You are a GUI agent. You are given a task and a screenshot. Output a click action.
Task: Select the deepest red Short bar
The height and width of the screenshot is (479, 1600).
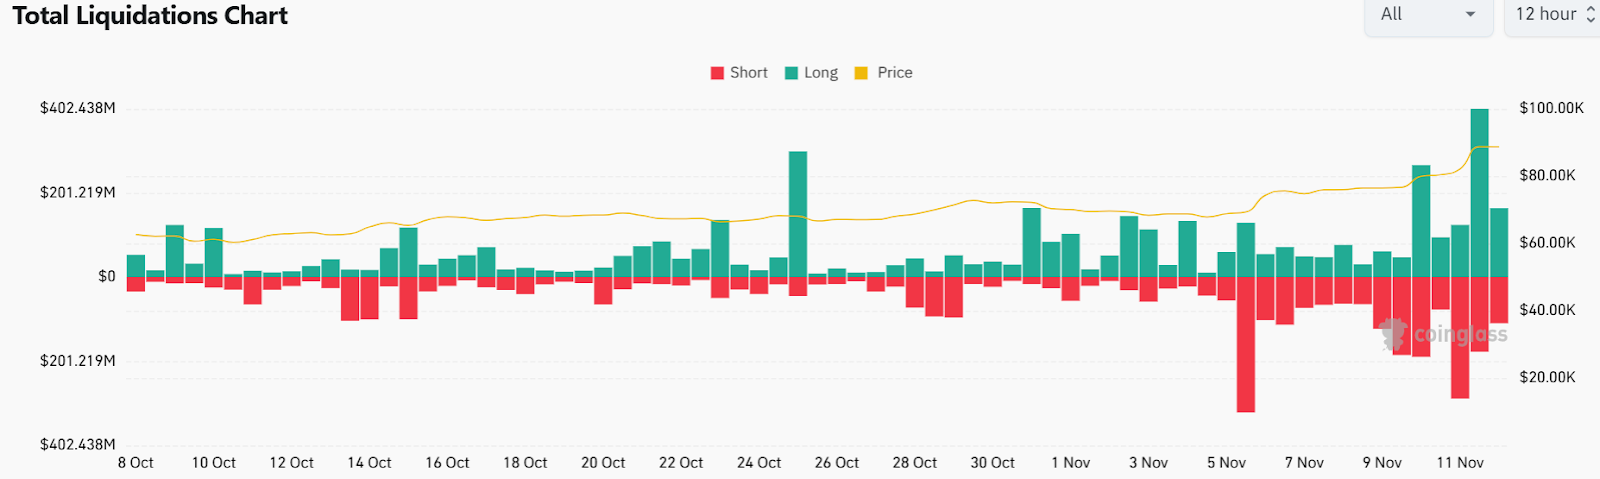click(x=1245, y=344)
